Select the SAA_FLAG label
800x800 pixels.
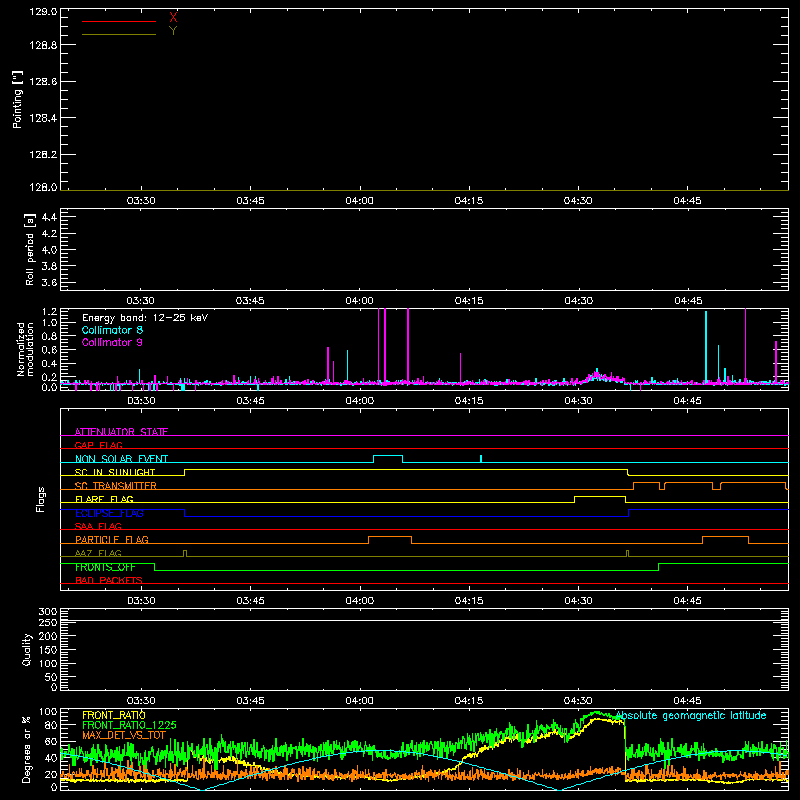click(x=98, y=526)
